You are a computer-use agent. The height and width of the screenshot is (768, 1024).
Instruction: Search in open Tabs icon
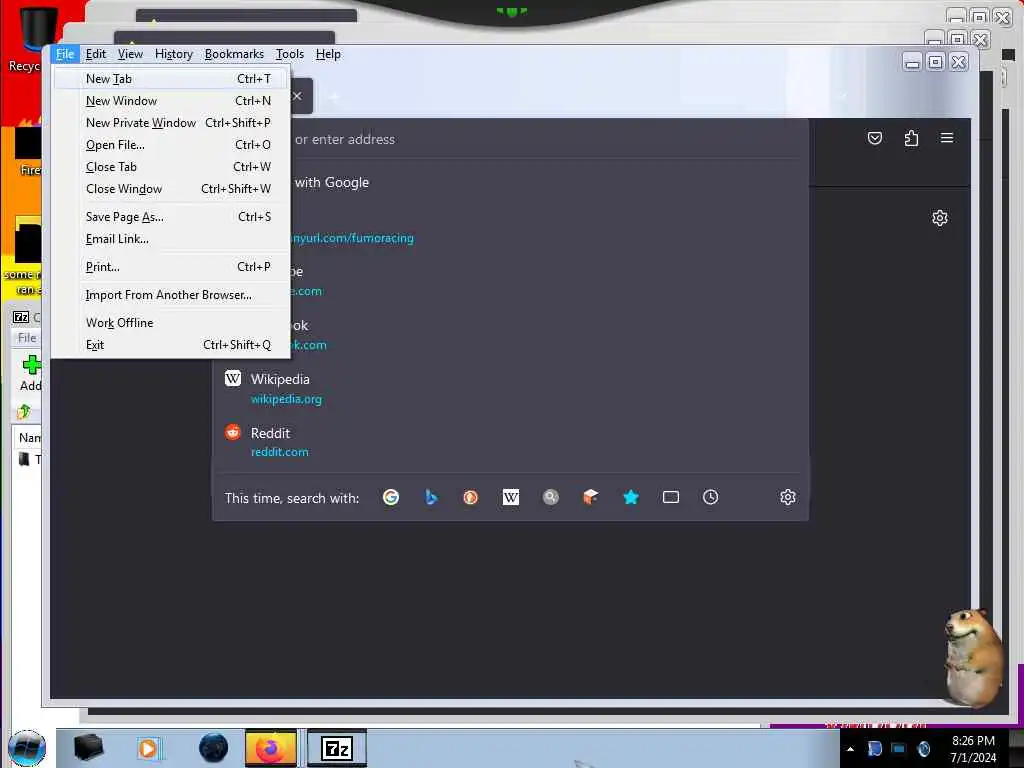pyautogui.click(x=671, y=498)
